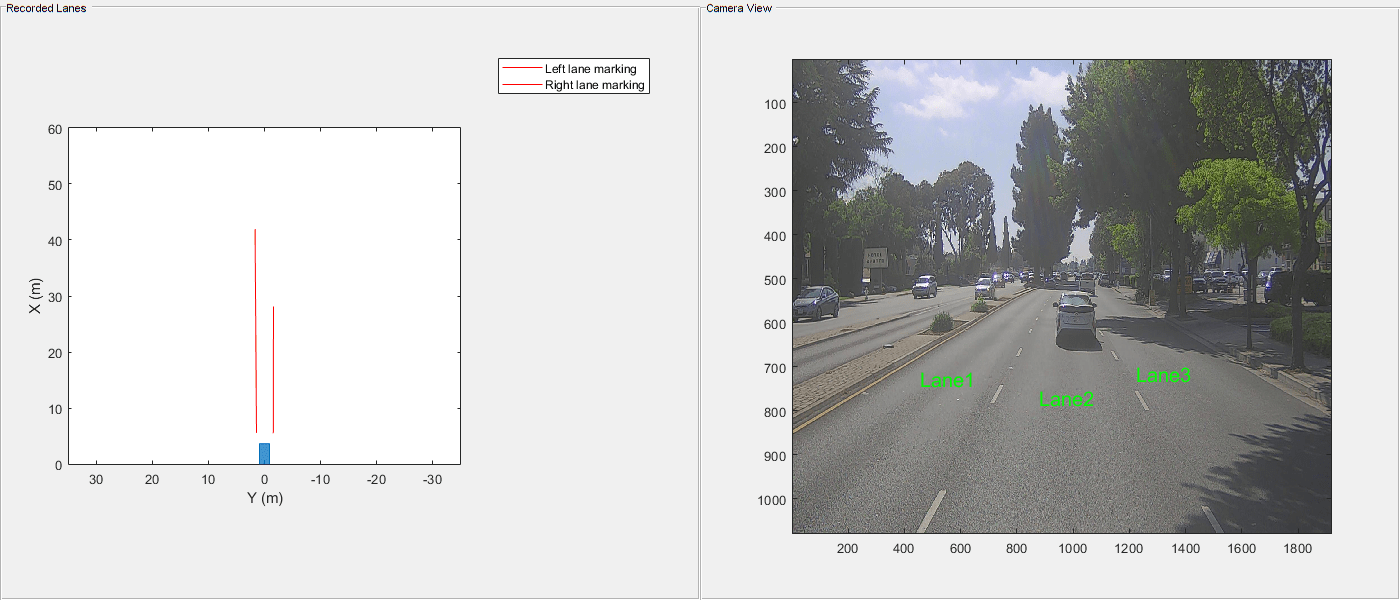Image resolution: width=1400 pixels, height=600 pixels.
Task: Open the legend box options
Action: pos(574,75)
